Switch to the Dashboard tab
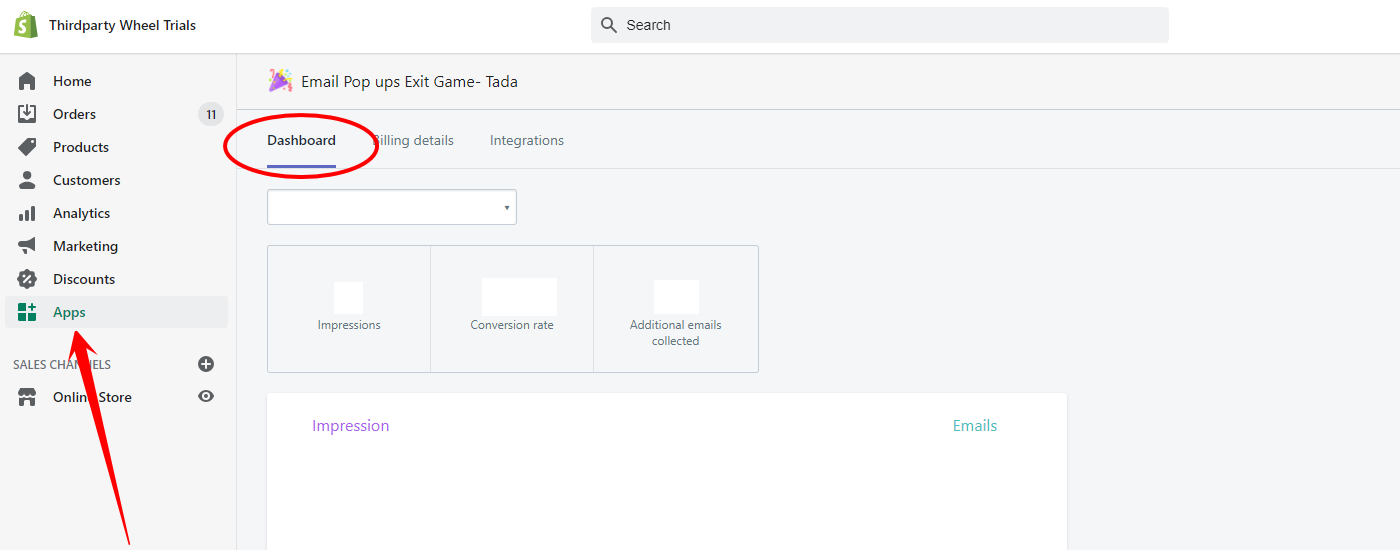Viewport: 1400px width, 550px height. point(301,141)
